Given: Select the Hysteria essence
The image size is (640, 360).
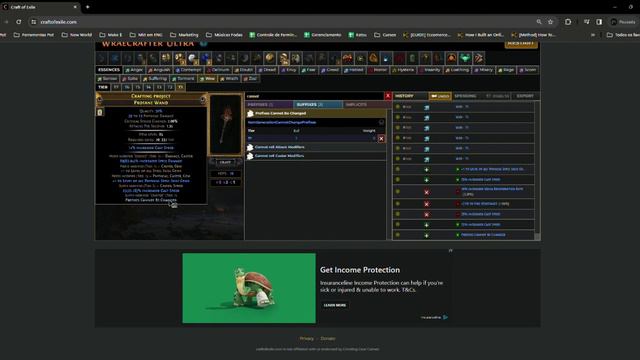Looking at the screenshot, I should (403, 70).
